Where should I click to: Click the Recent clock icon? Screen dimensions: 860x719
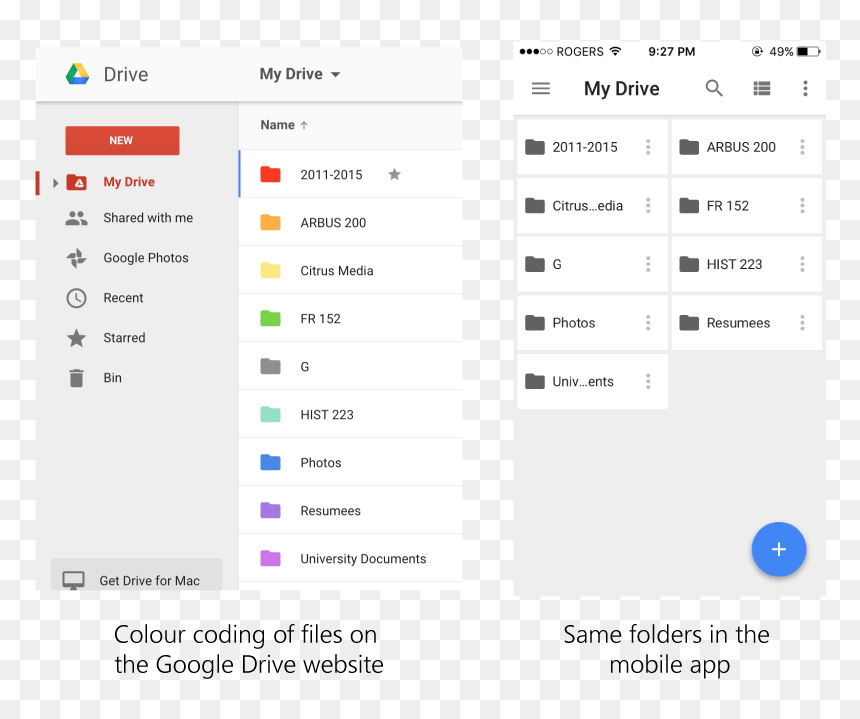(76, 298)
